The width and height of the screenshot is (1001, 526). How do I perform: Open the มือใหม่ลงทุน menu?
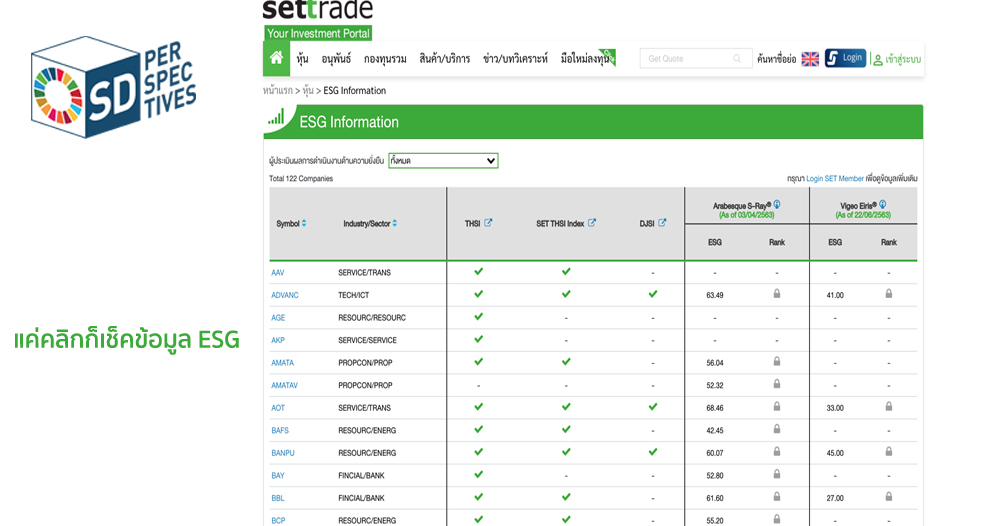pyautogui.click(x=587, y=59)
